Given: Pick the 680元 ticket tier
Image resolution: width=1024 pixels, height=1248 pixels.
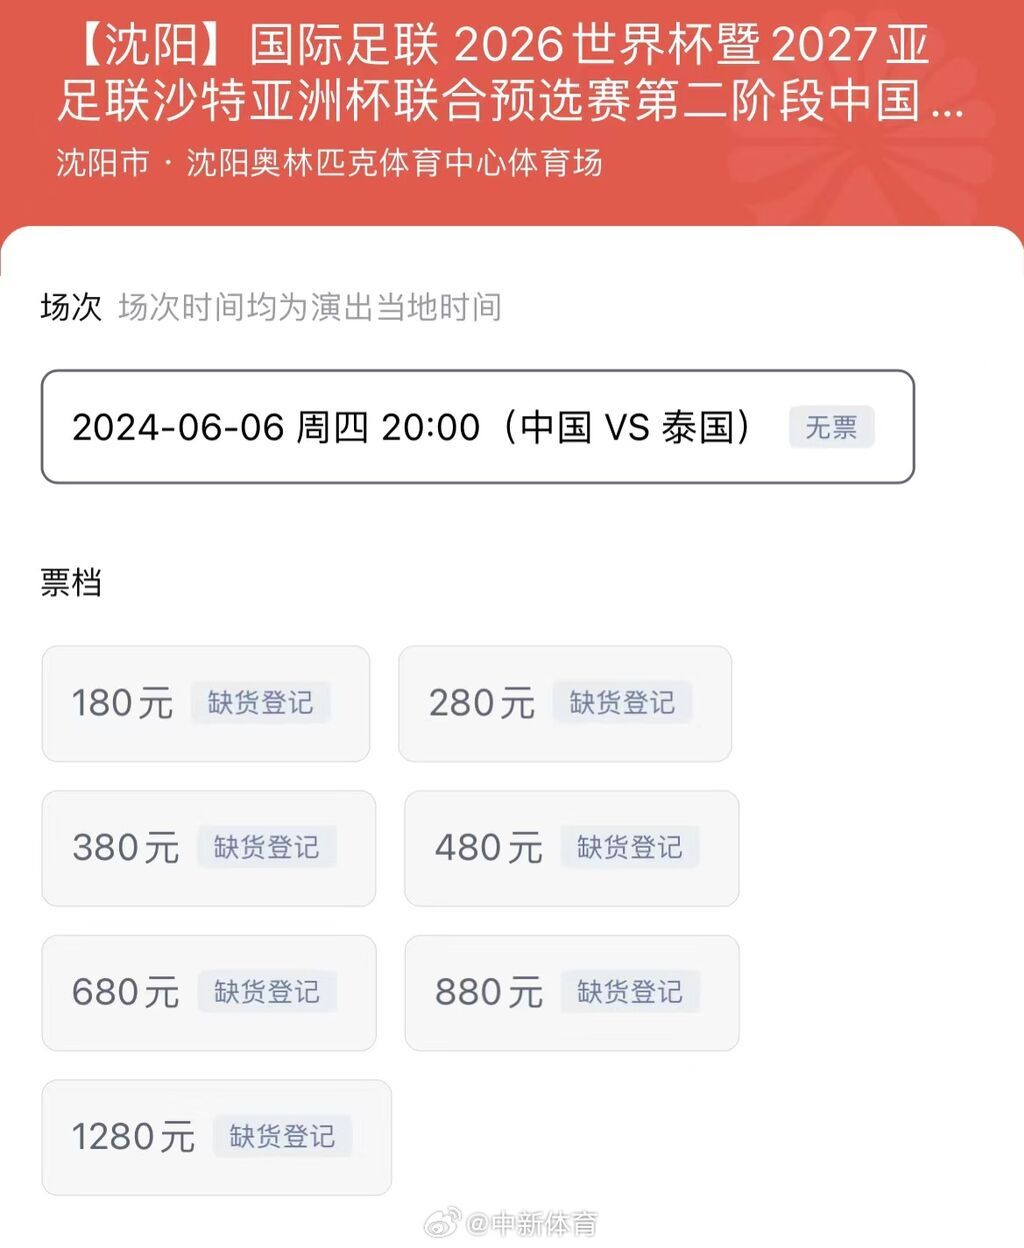Looking at the screenshot, I should tap(208, 992).
